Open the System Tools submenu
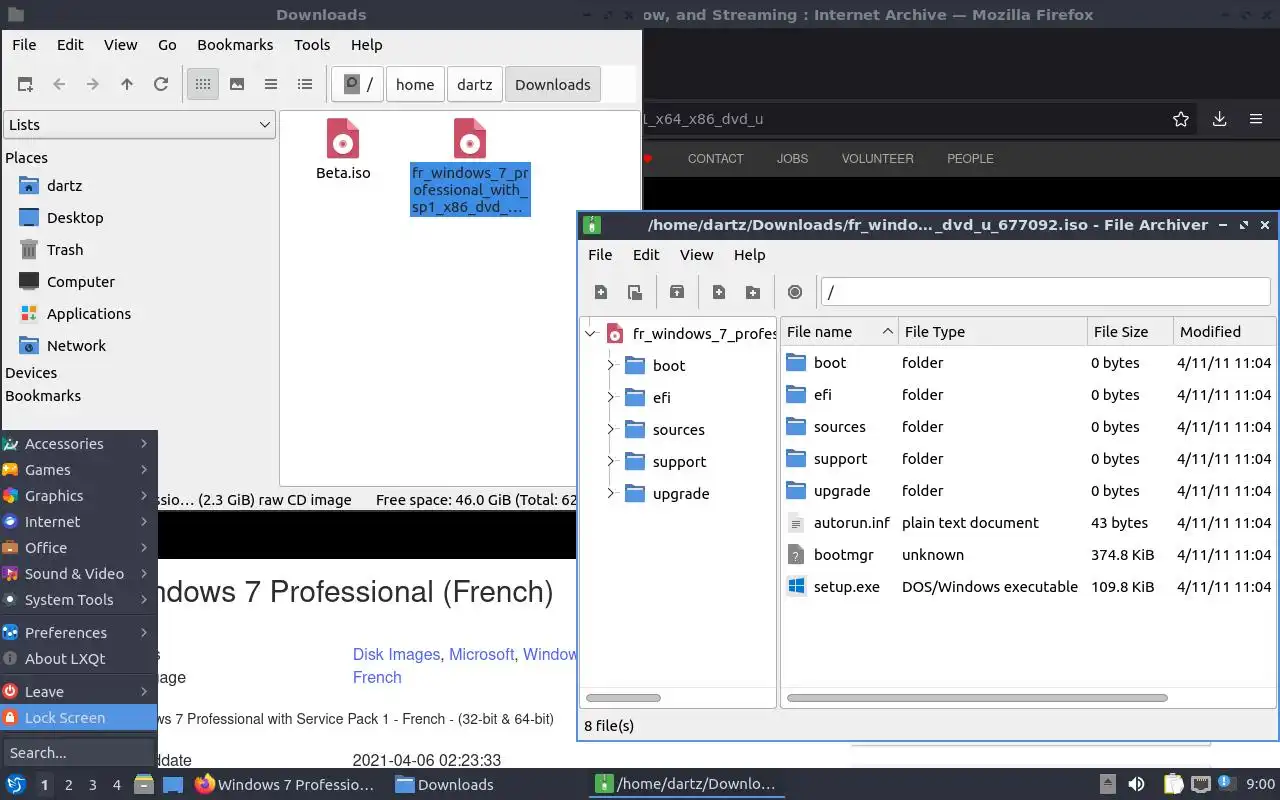This screenshot has width=1280, height=800. coord(78,600)
